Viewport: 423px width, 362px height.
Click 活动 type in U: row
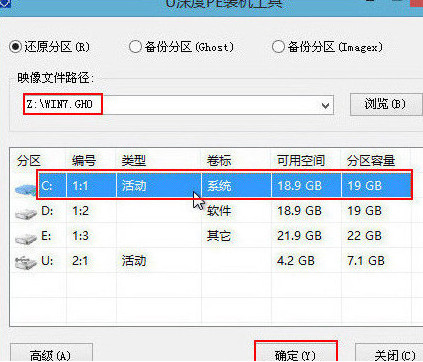pyautogui.click(x=134, y=261)
